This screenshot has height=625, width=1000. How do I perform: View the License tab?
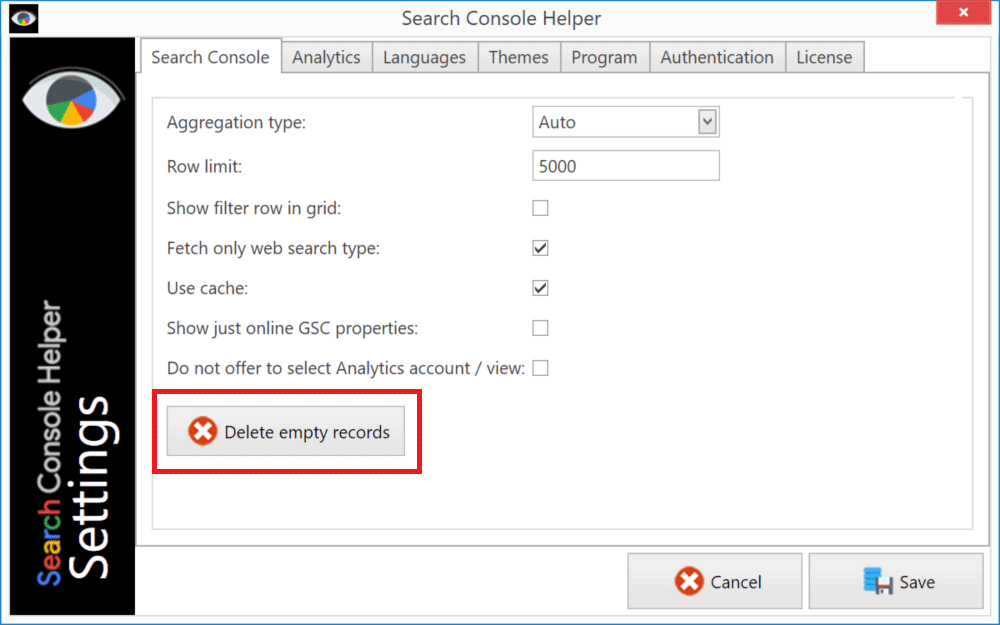(825, 57)
